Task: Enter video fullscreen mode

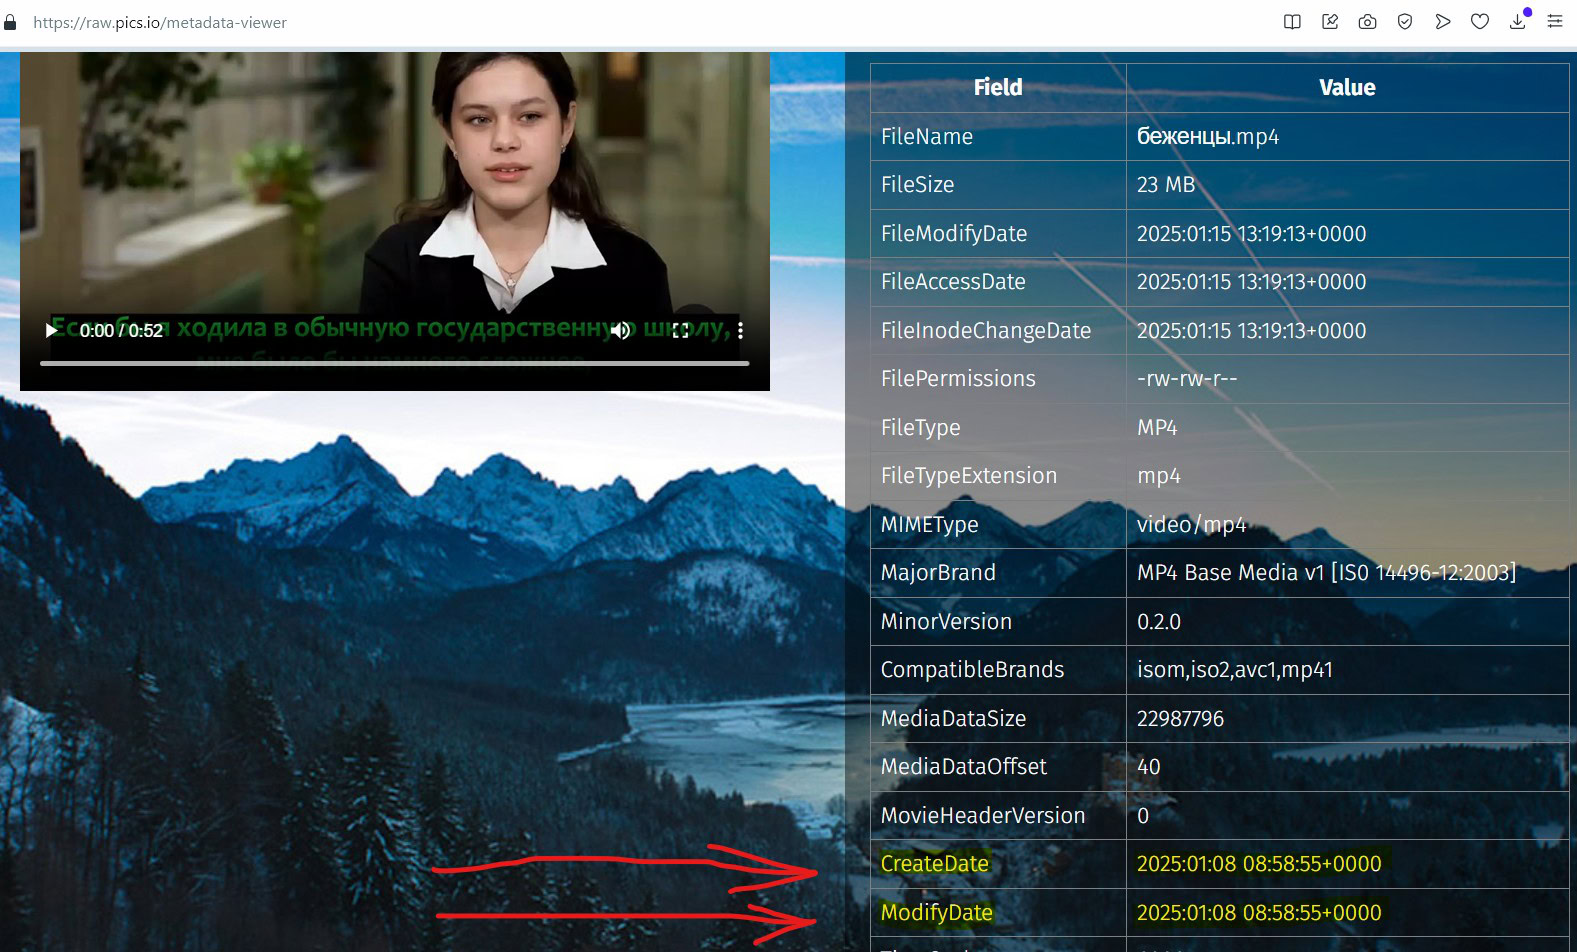Action: point(681,330)
